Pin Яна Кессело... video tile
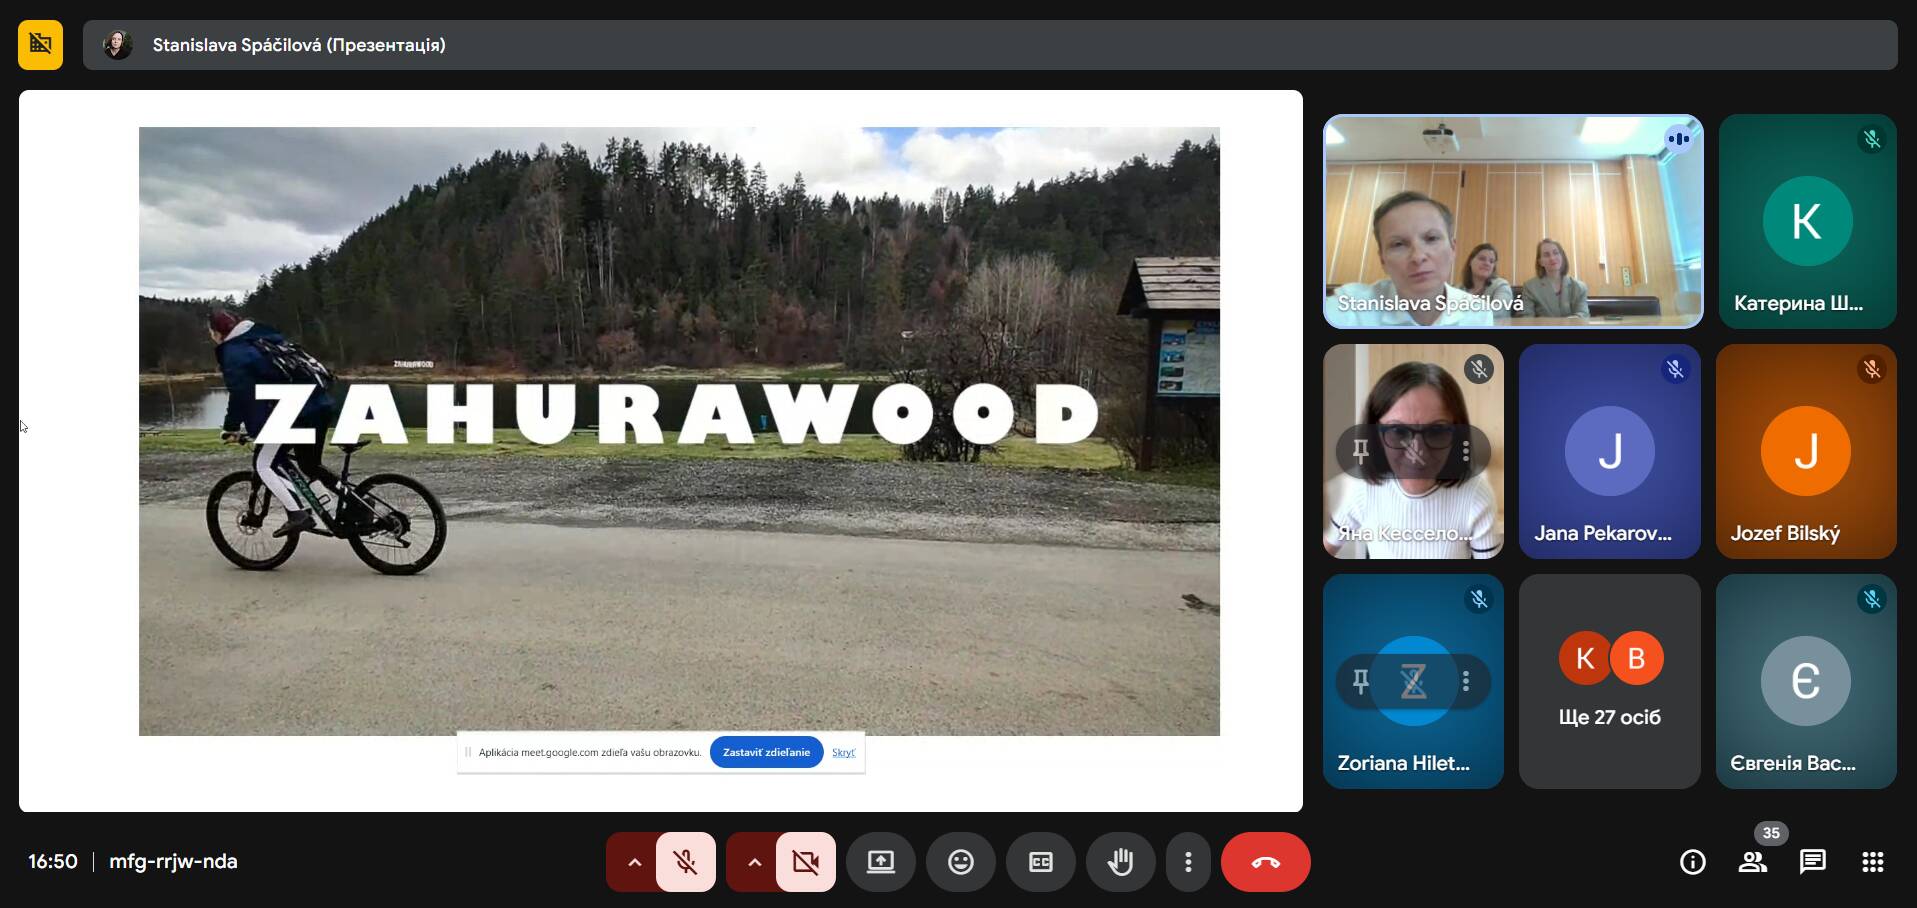 (x=1360, y=451)
